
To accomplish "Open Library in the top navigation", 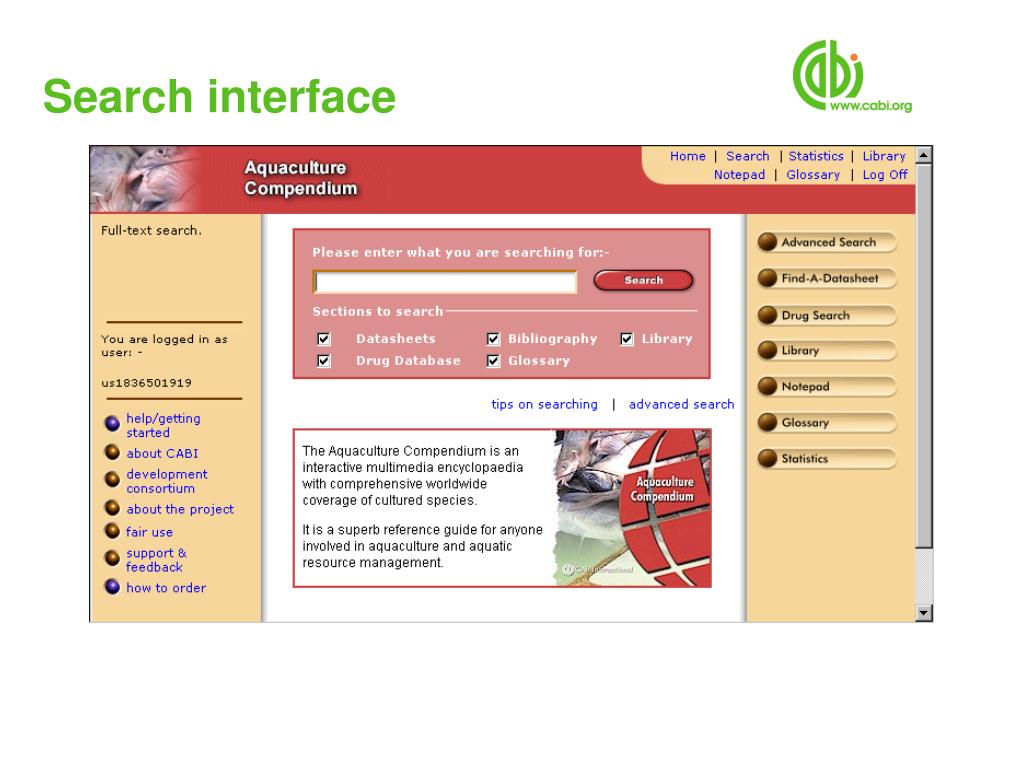I will click(x=884, y=156).
